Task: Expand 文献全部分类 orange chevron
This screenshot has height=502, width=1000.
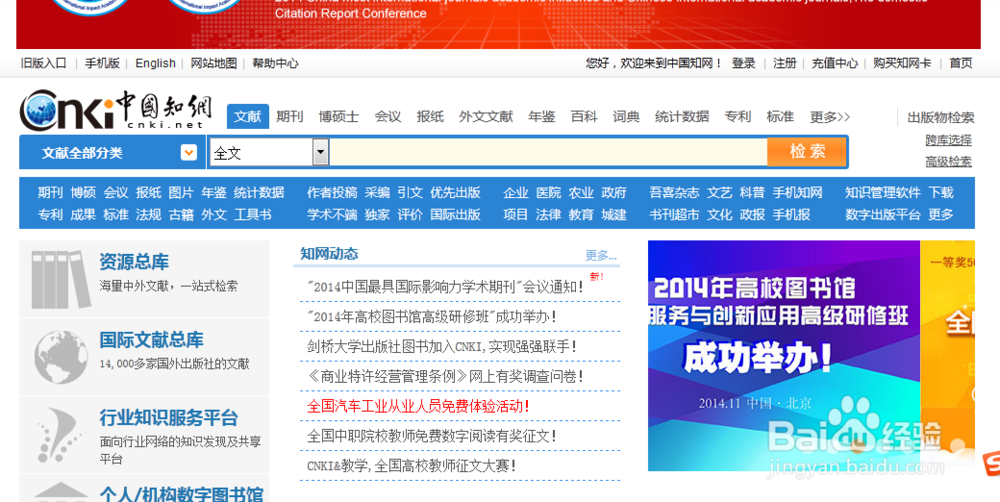Action: [x=189, y=152]
